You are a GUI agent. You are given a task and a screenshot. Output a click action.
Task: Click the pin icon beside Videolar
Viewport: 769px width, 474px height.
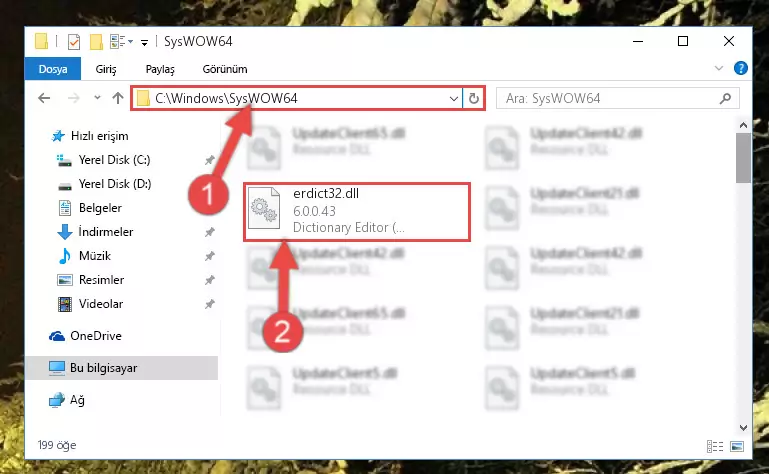pyautogui.click(x=209, y=304)
